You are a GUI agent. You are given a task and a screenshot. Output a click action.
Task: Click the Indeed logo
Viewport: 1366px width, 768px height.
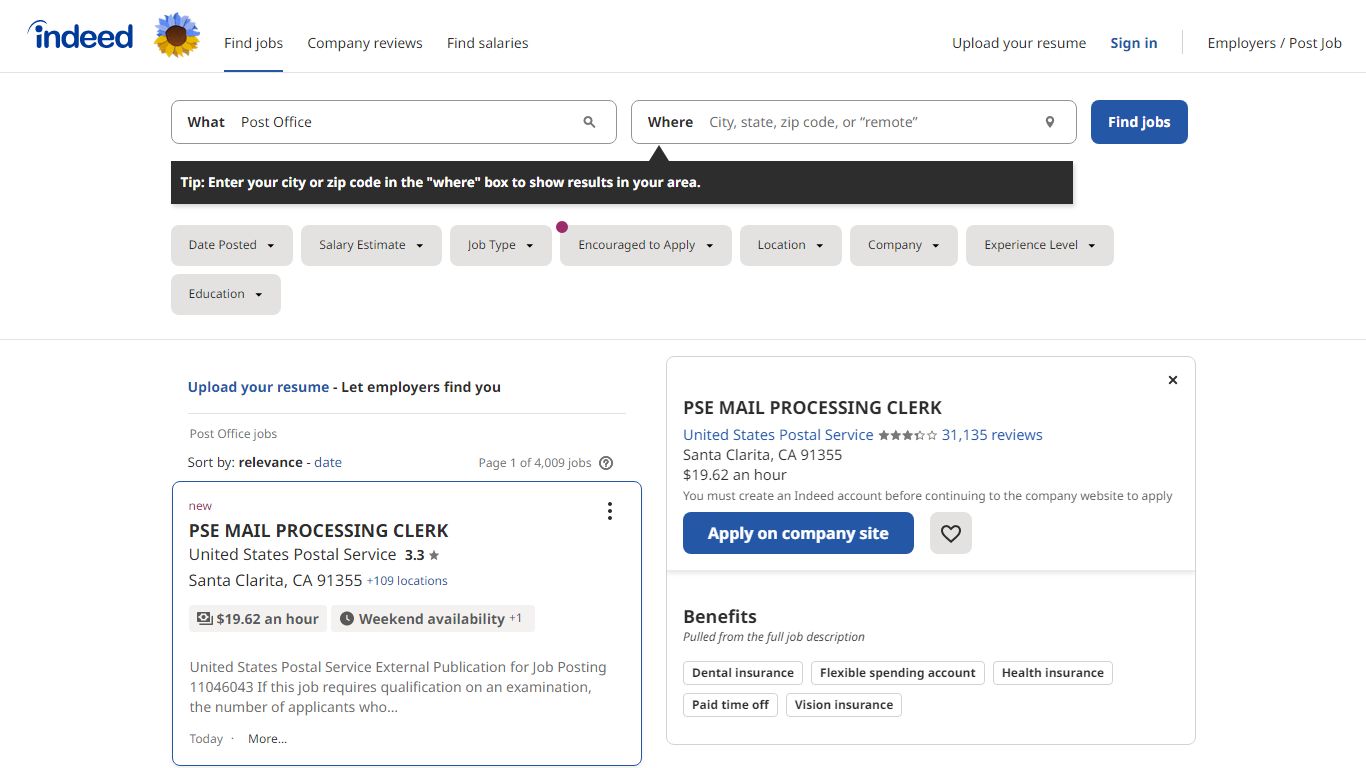pyautogui.click(x=80, y=36)
